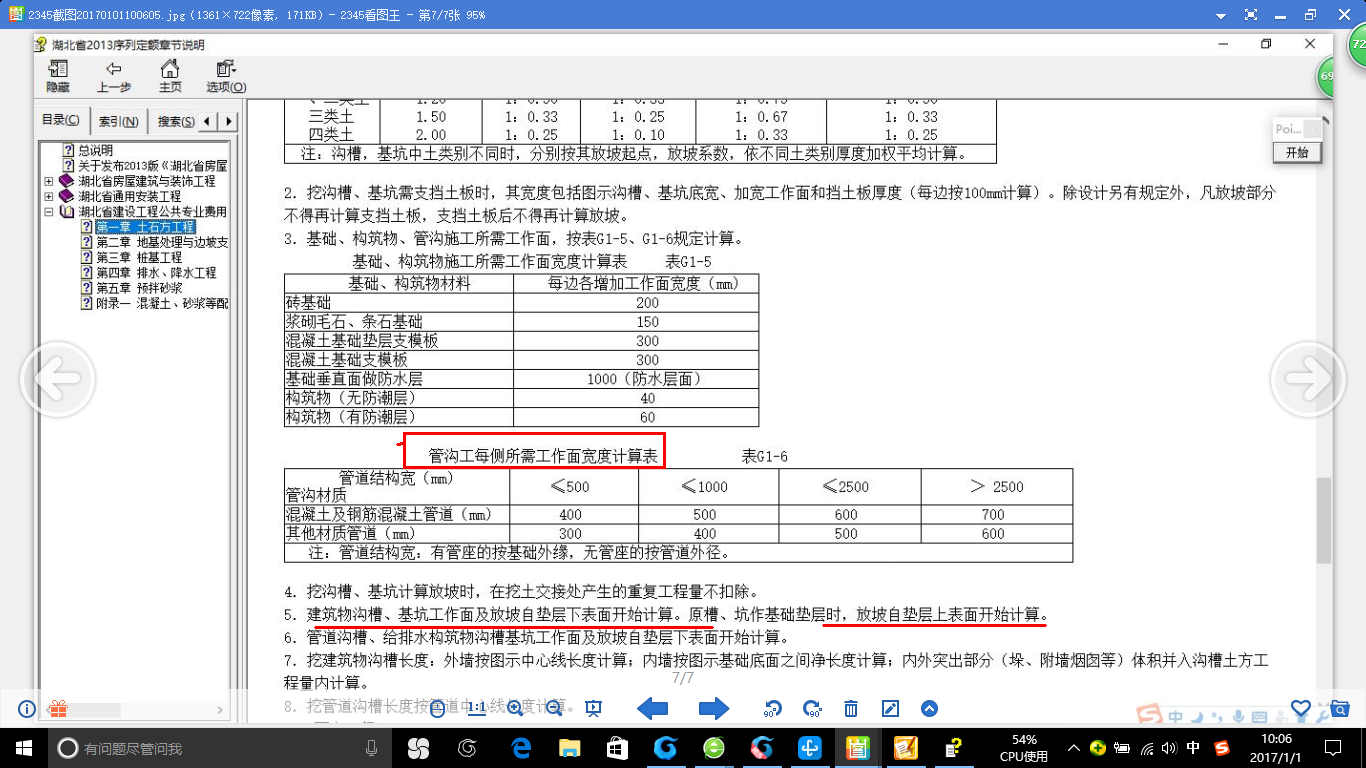The image size is (1366, 768).
Task: Click the info icon in the viewer toolbar
Action: [27, 709]
